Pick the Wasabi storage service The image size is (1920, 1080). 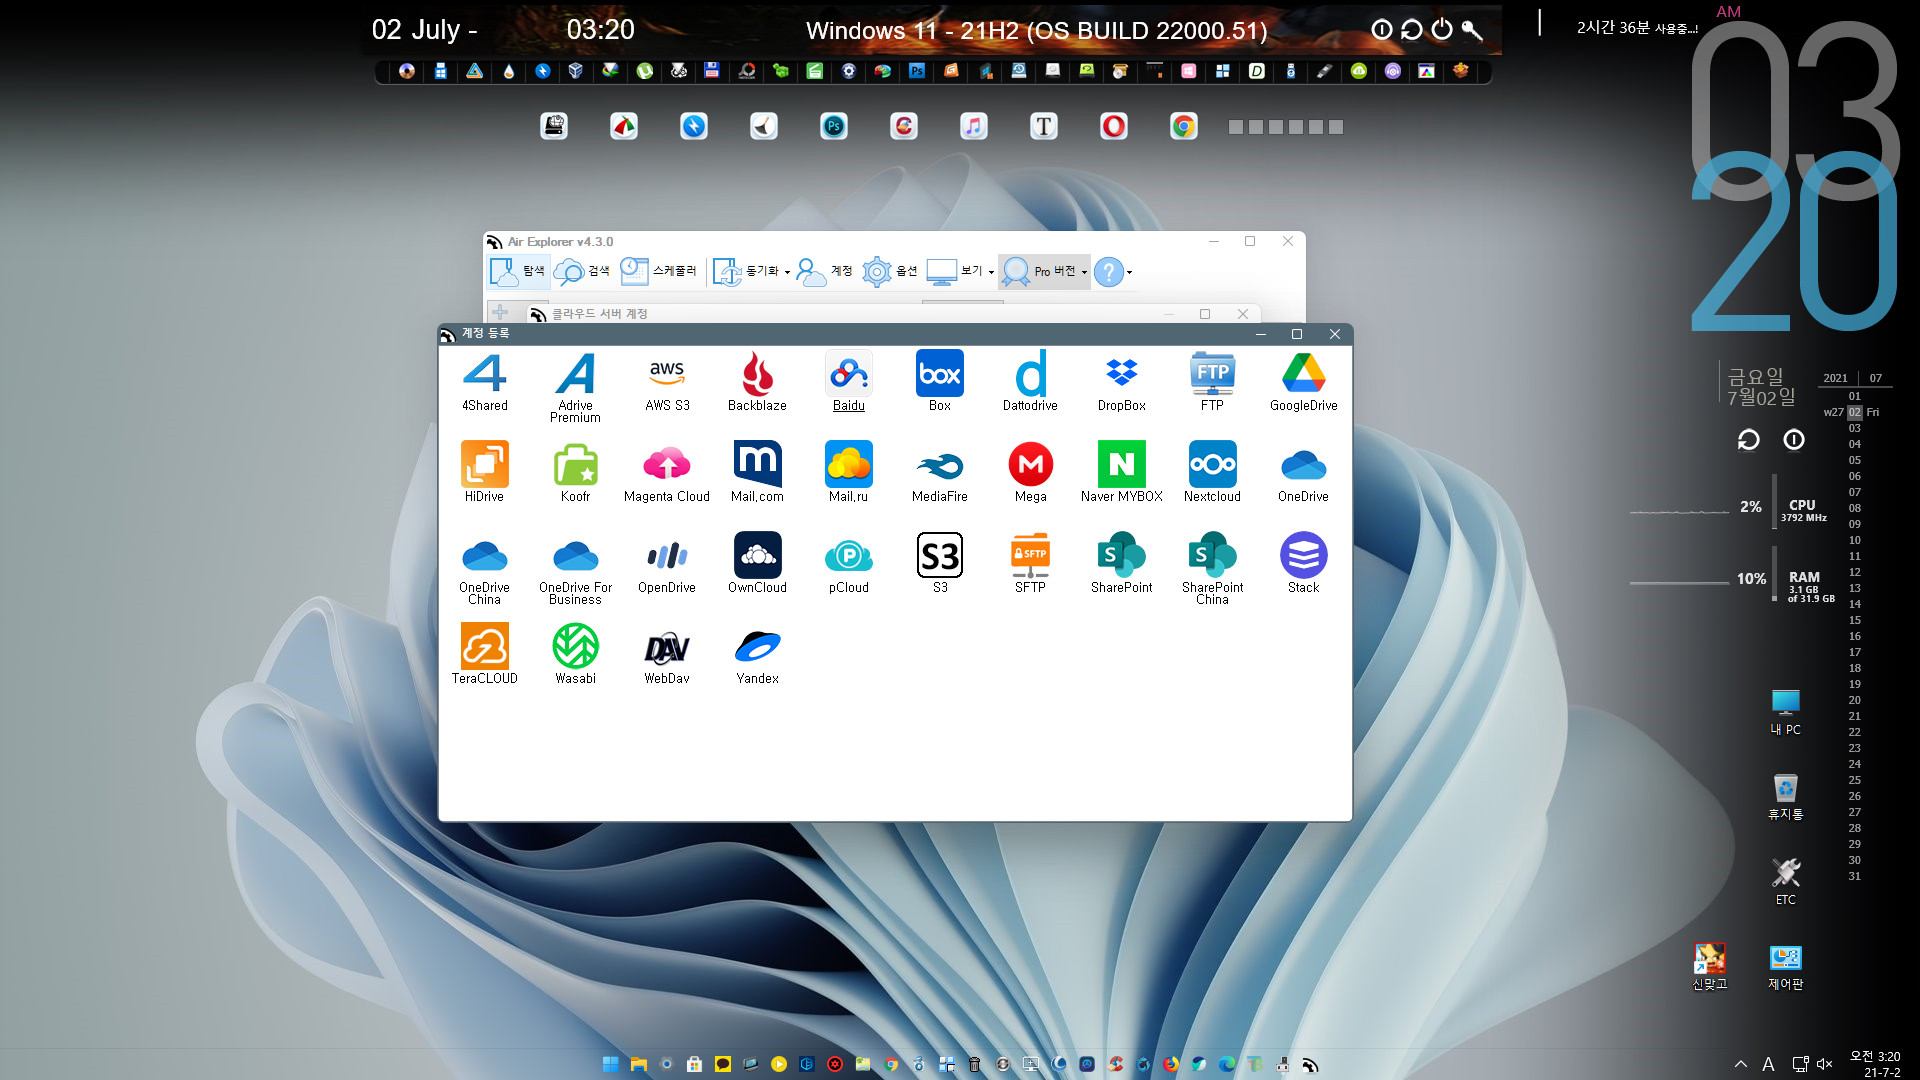click(x=576, y=654)
